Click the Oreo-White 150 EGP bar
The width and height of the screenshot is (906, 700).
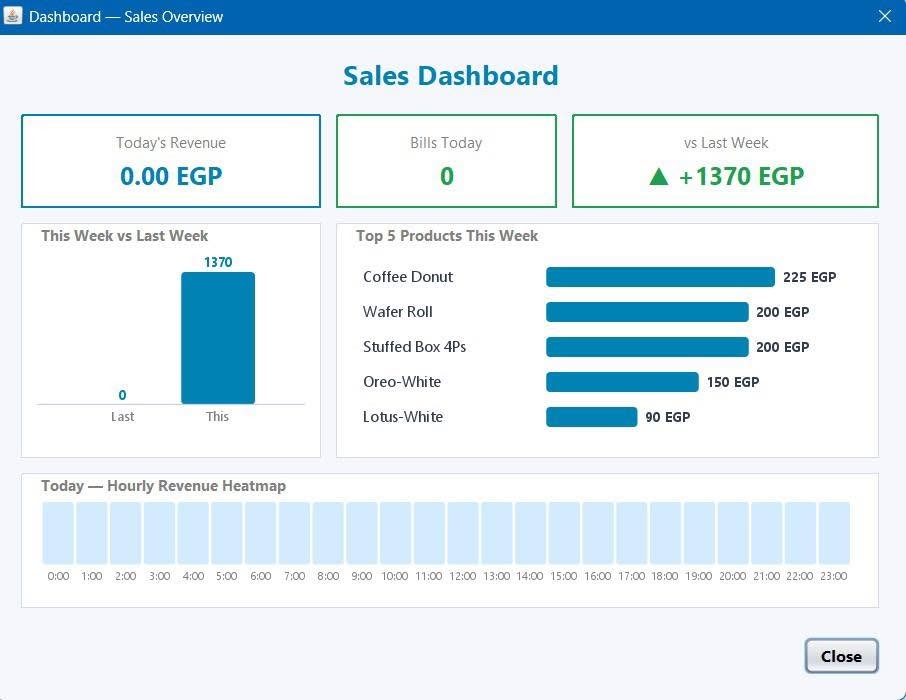(622, 382)
